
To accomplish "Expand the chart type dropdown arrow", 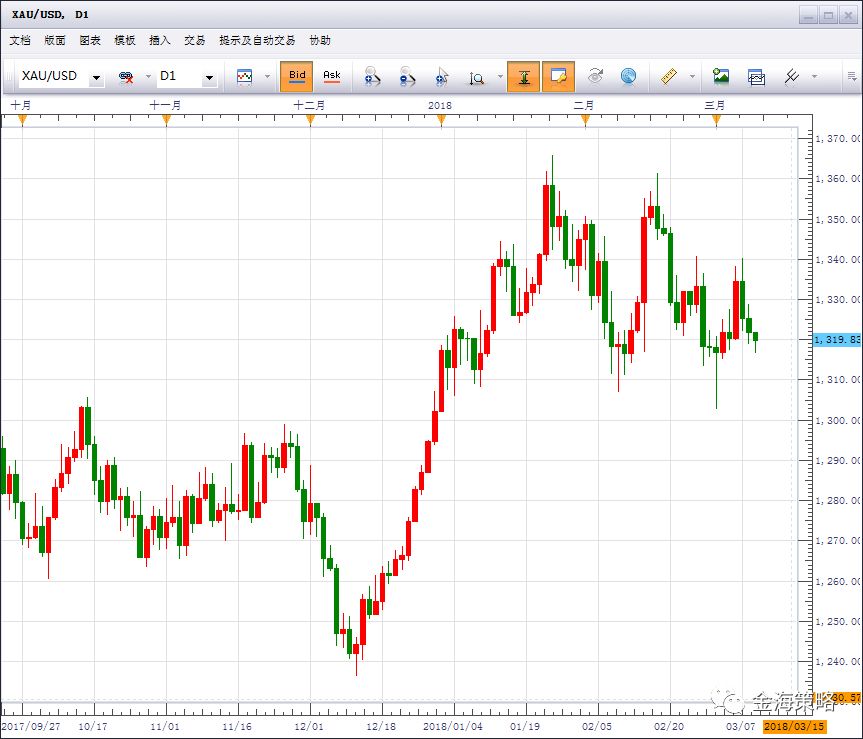I will pos(267,77).
